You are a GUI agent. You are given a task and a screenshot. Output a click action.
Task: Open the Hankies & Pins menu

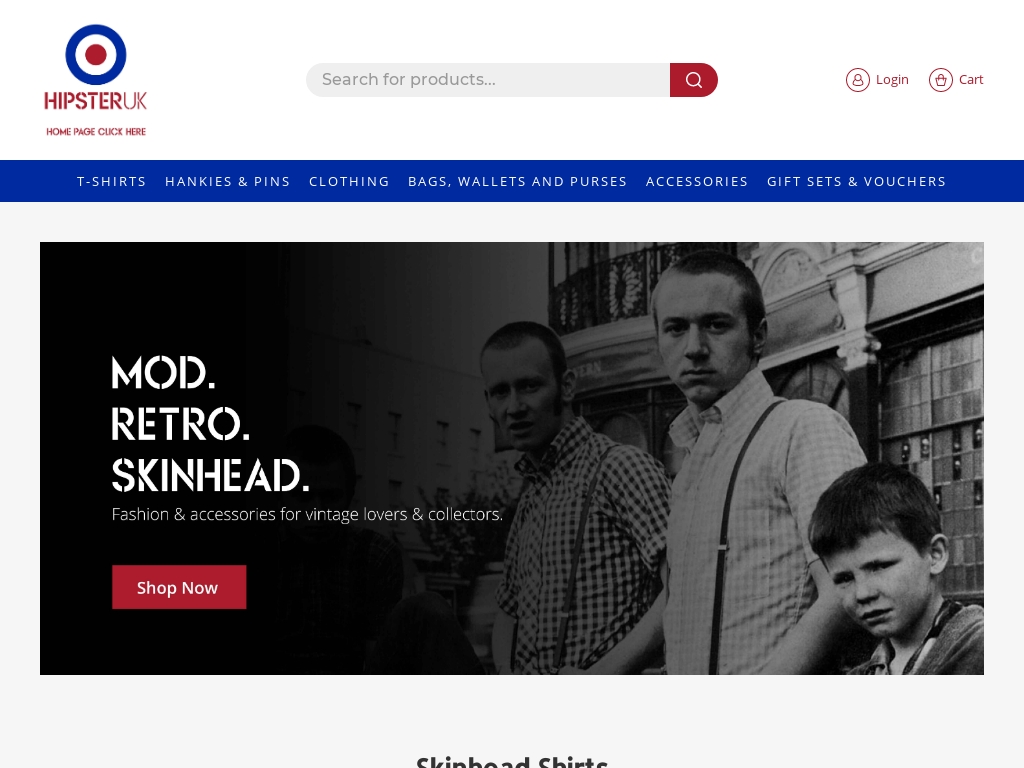click(227, 182)
